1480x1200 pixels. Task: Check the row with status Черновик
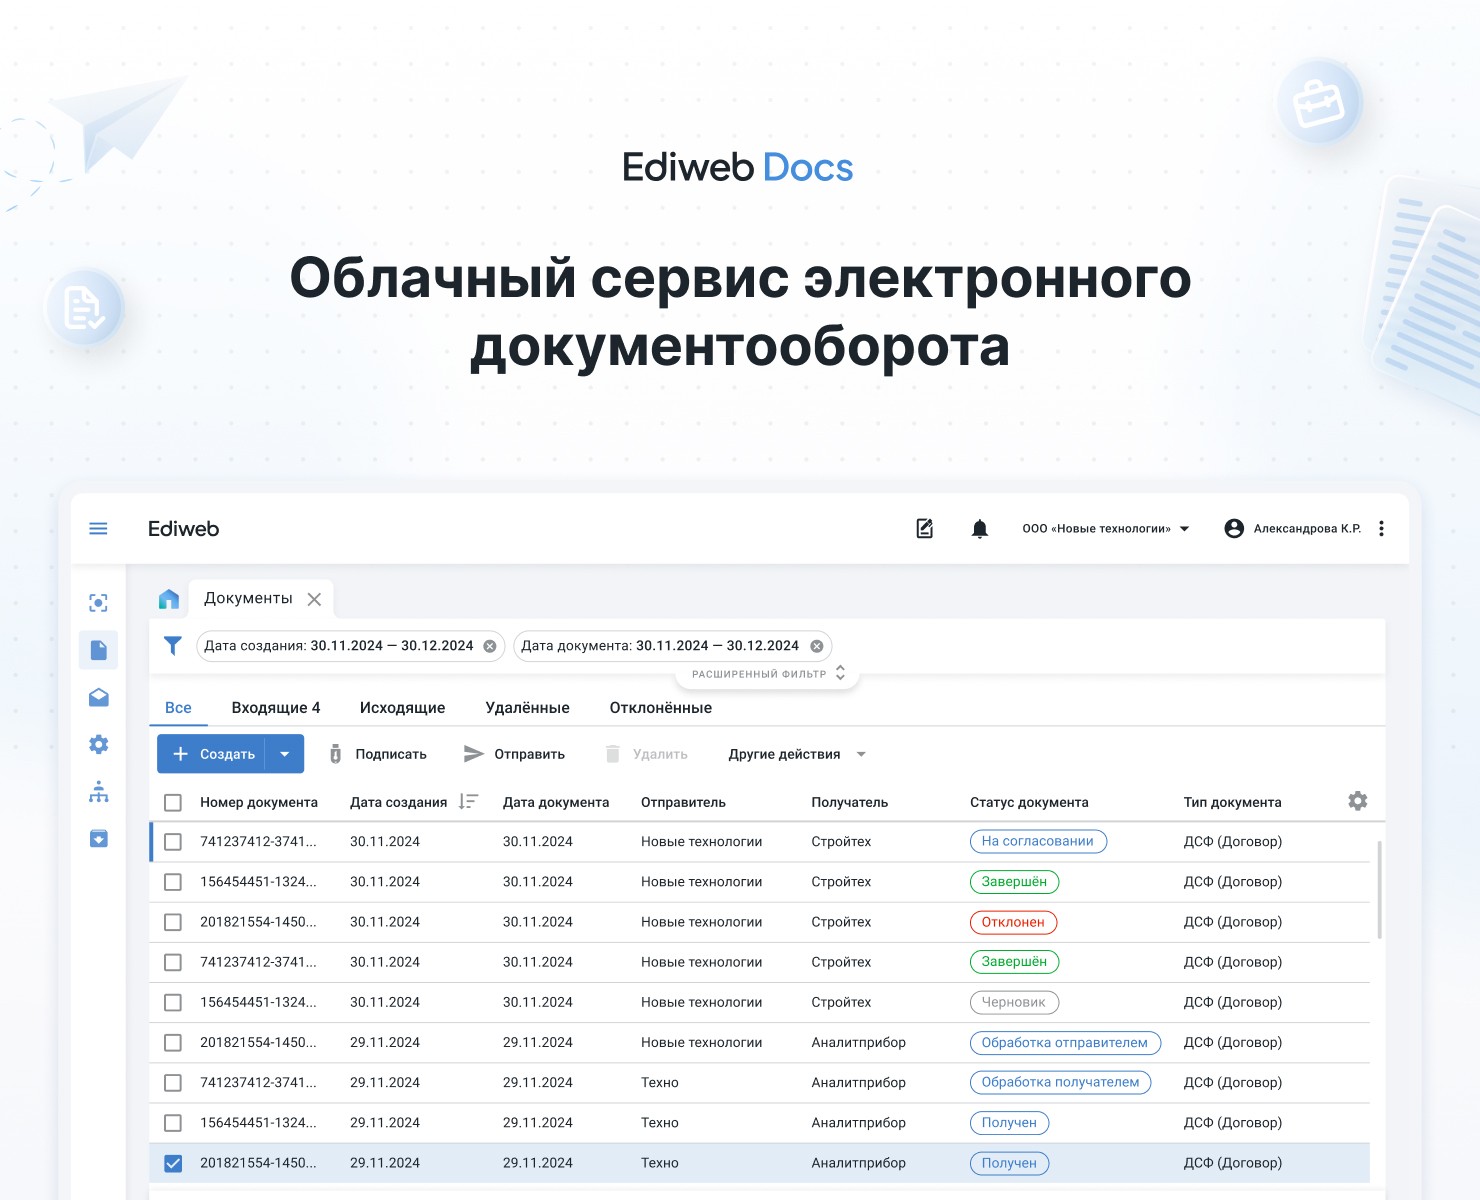point(173,1002)
